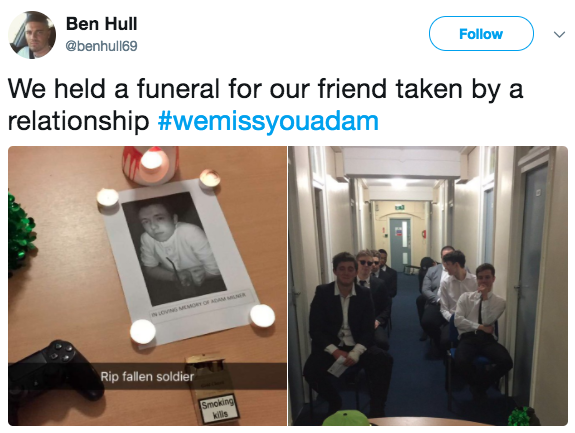Click the tealight candle at bottom-right of printout
575x433 pixels.
[262, 316]
